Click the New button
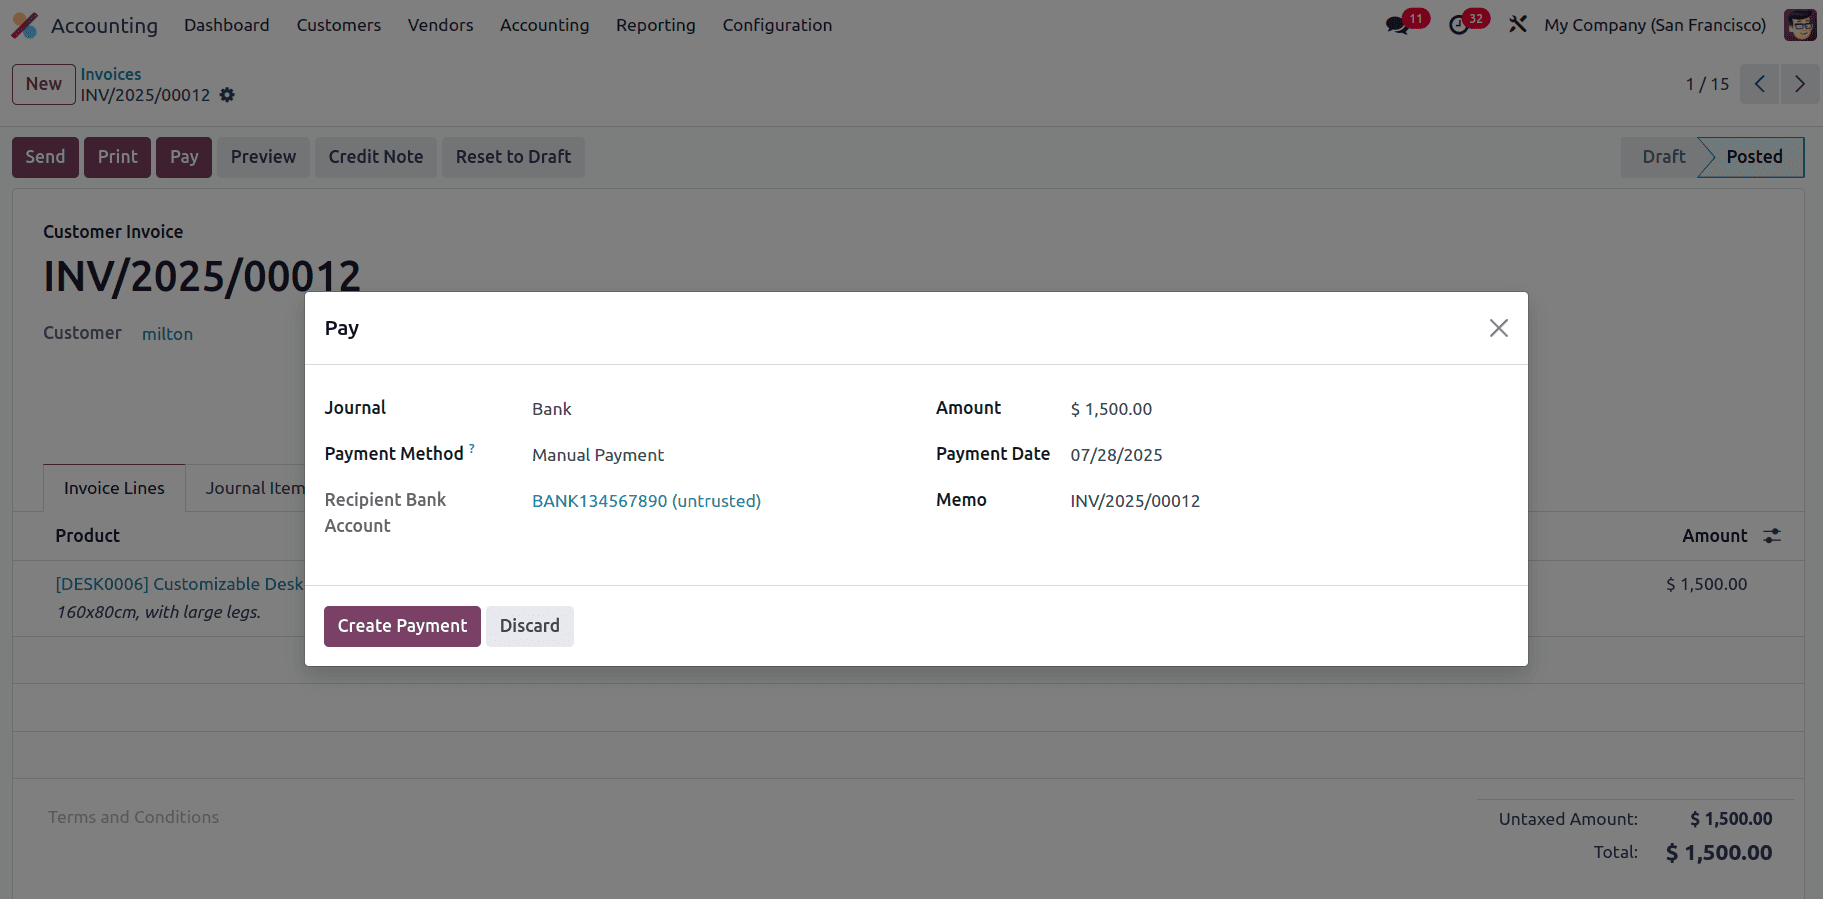The width and height of the screenshot is (1823, 899). [x=44, y=84]
